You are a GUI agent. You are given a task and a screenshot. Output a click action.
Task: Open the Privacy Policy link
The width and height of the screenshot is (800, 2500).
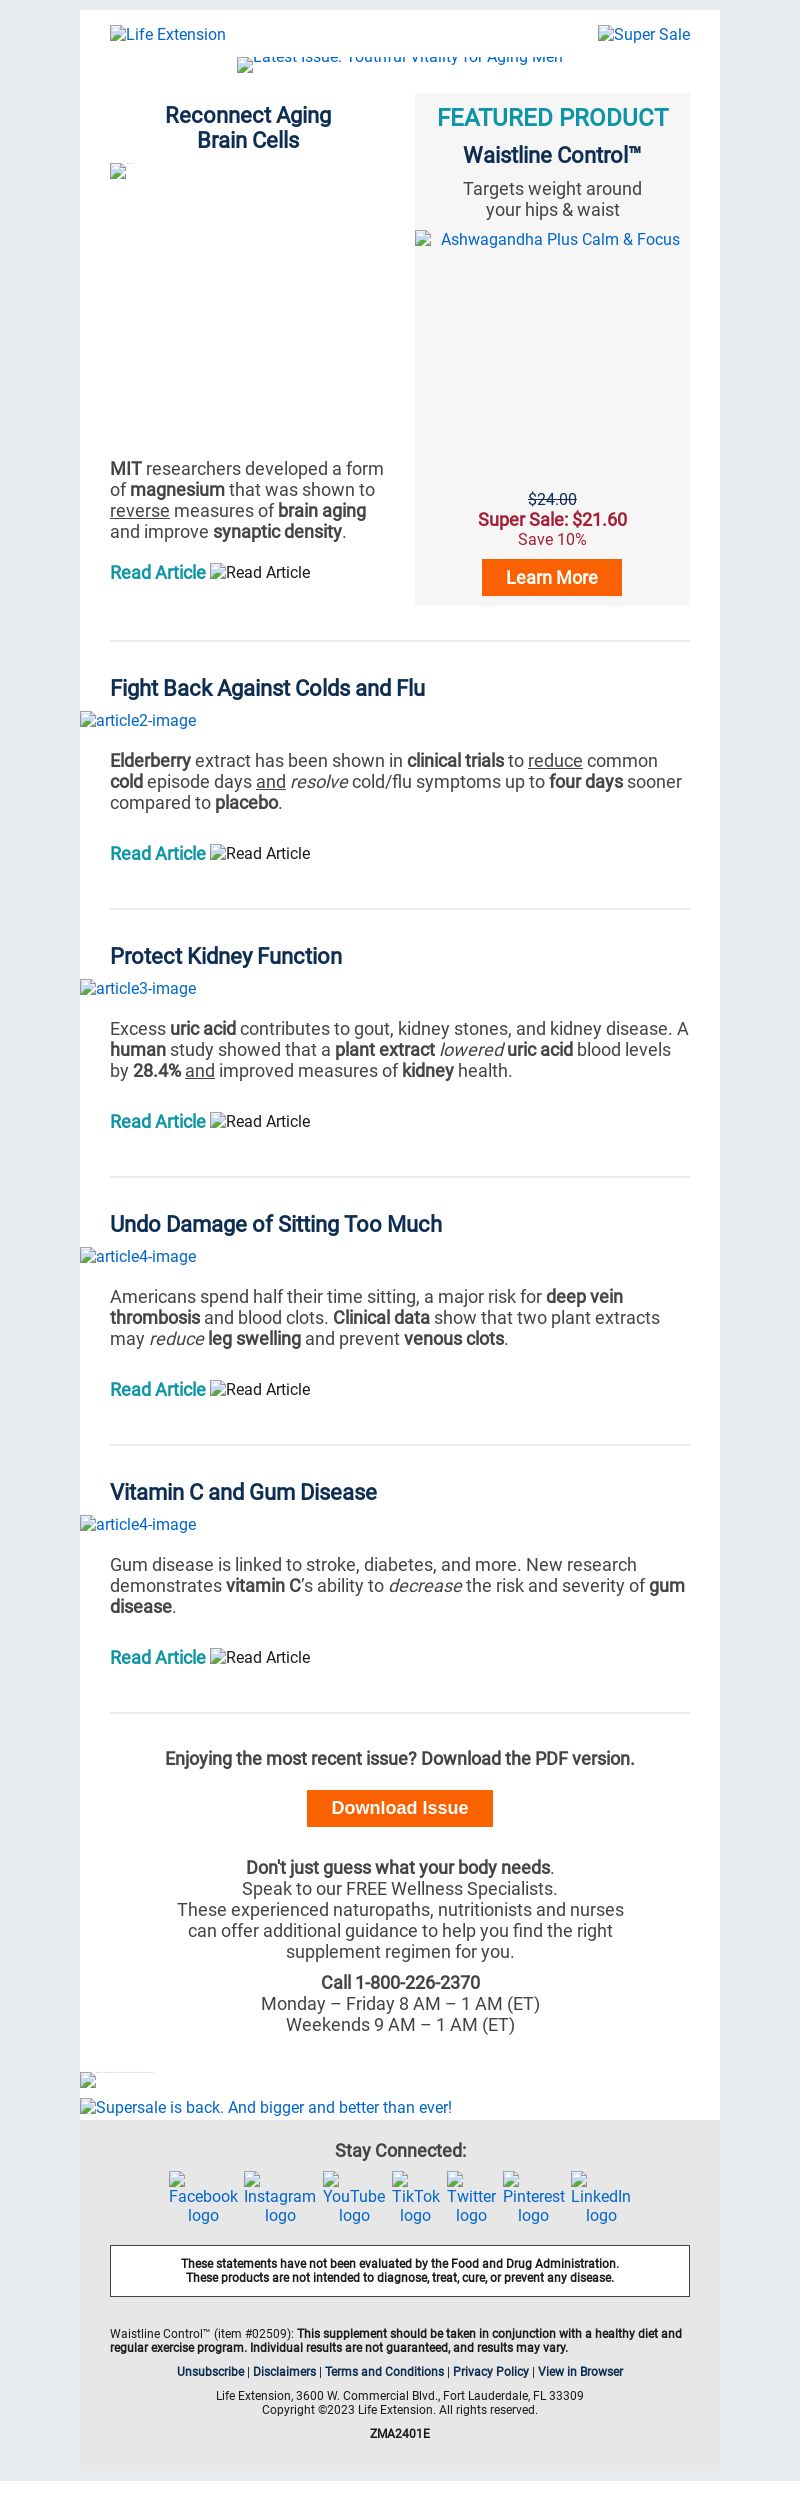coord(490,2371)
